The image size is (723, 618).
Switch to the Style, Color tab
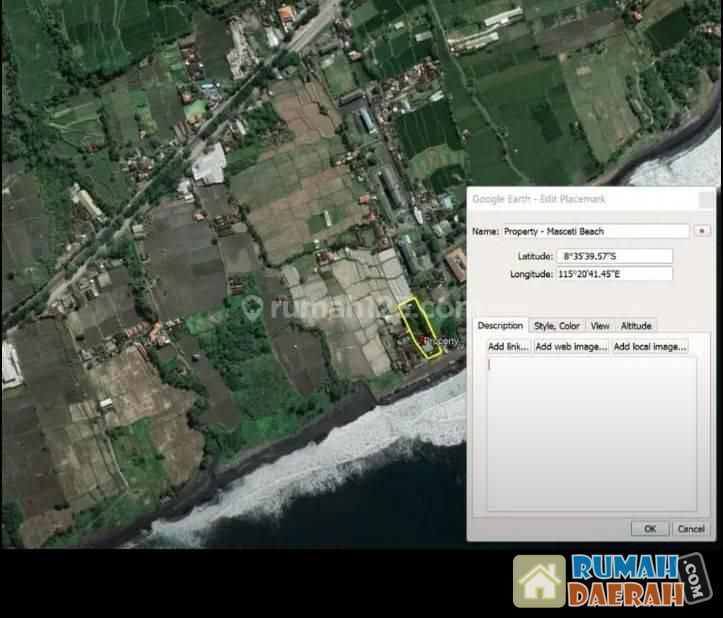point(556,325)
